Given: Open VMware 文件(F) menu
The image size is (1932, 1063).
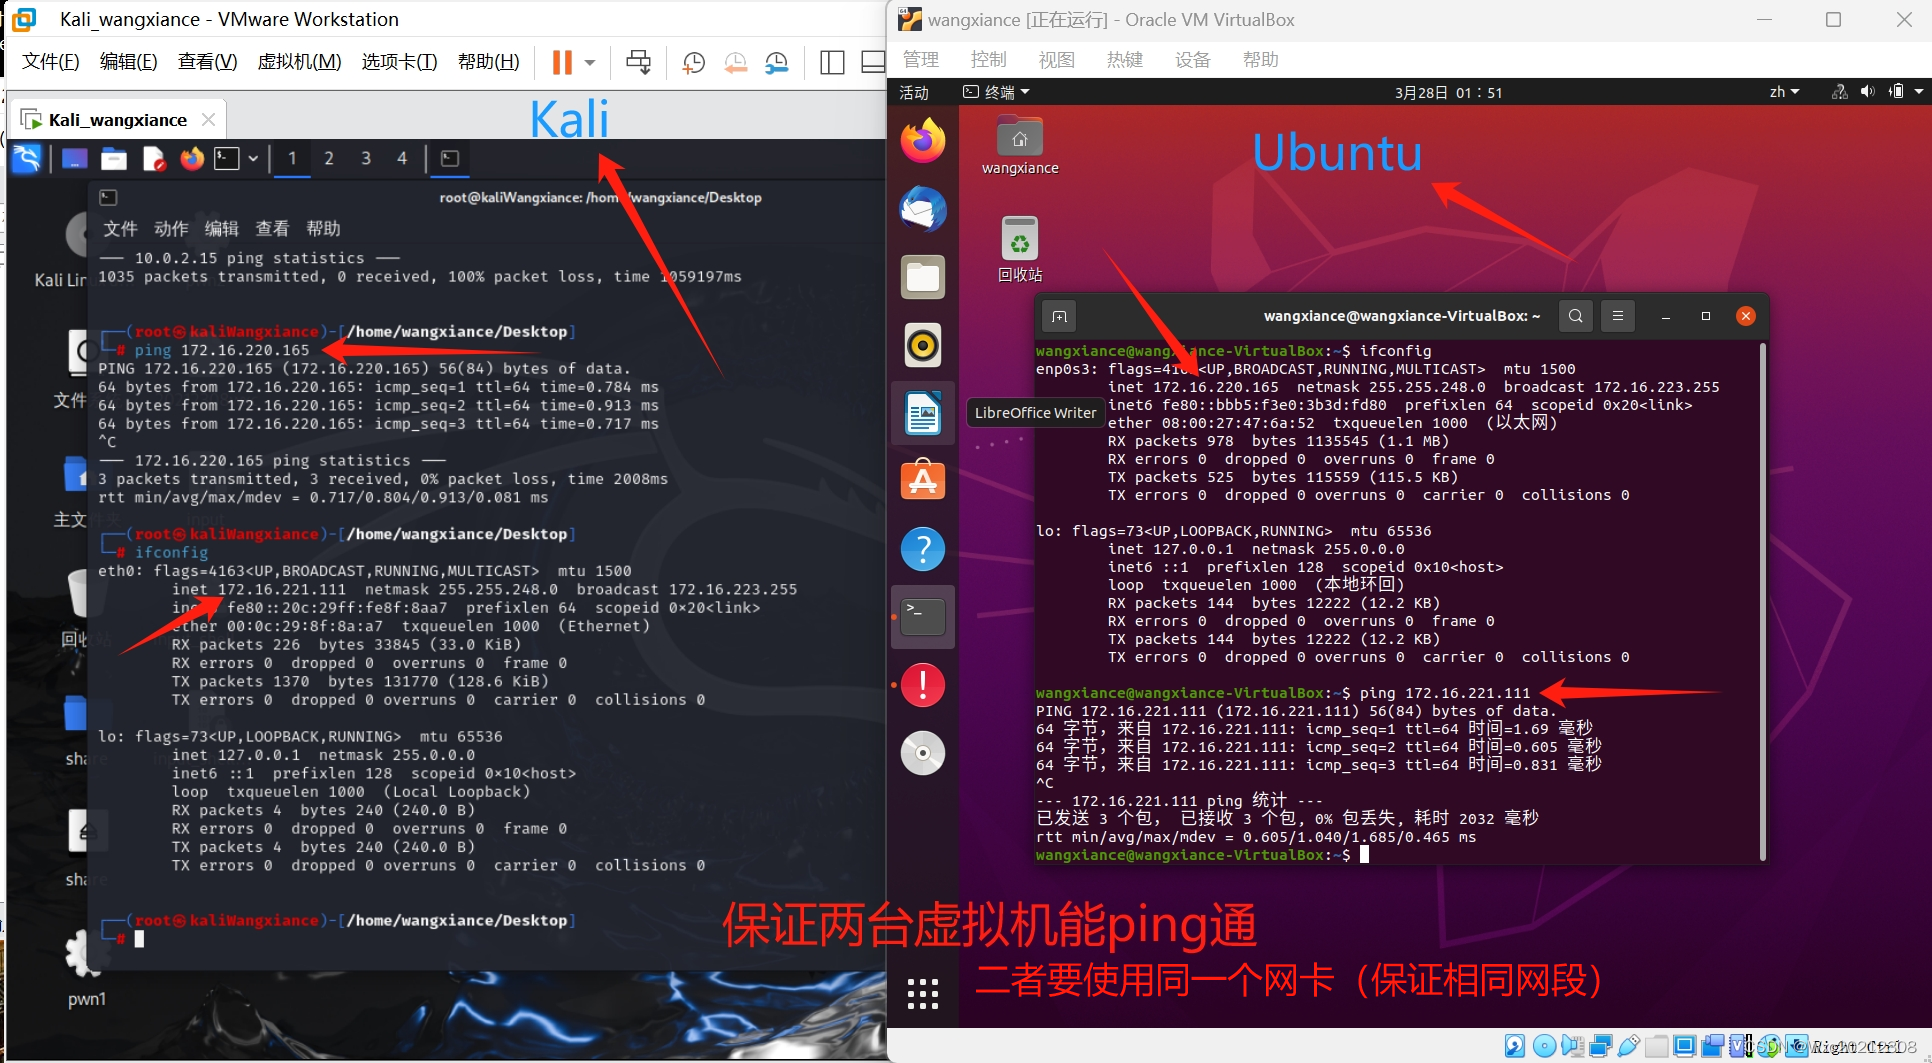Looking at the screenshot, I should coord(51,62).
